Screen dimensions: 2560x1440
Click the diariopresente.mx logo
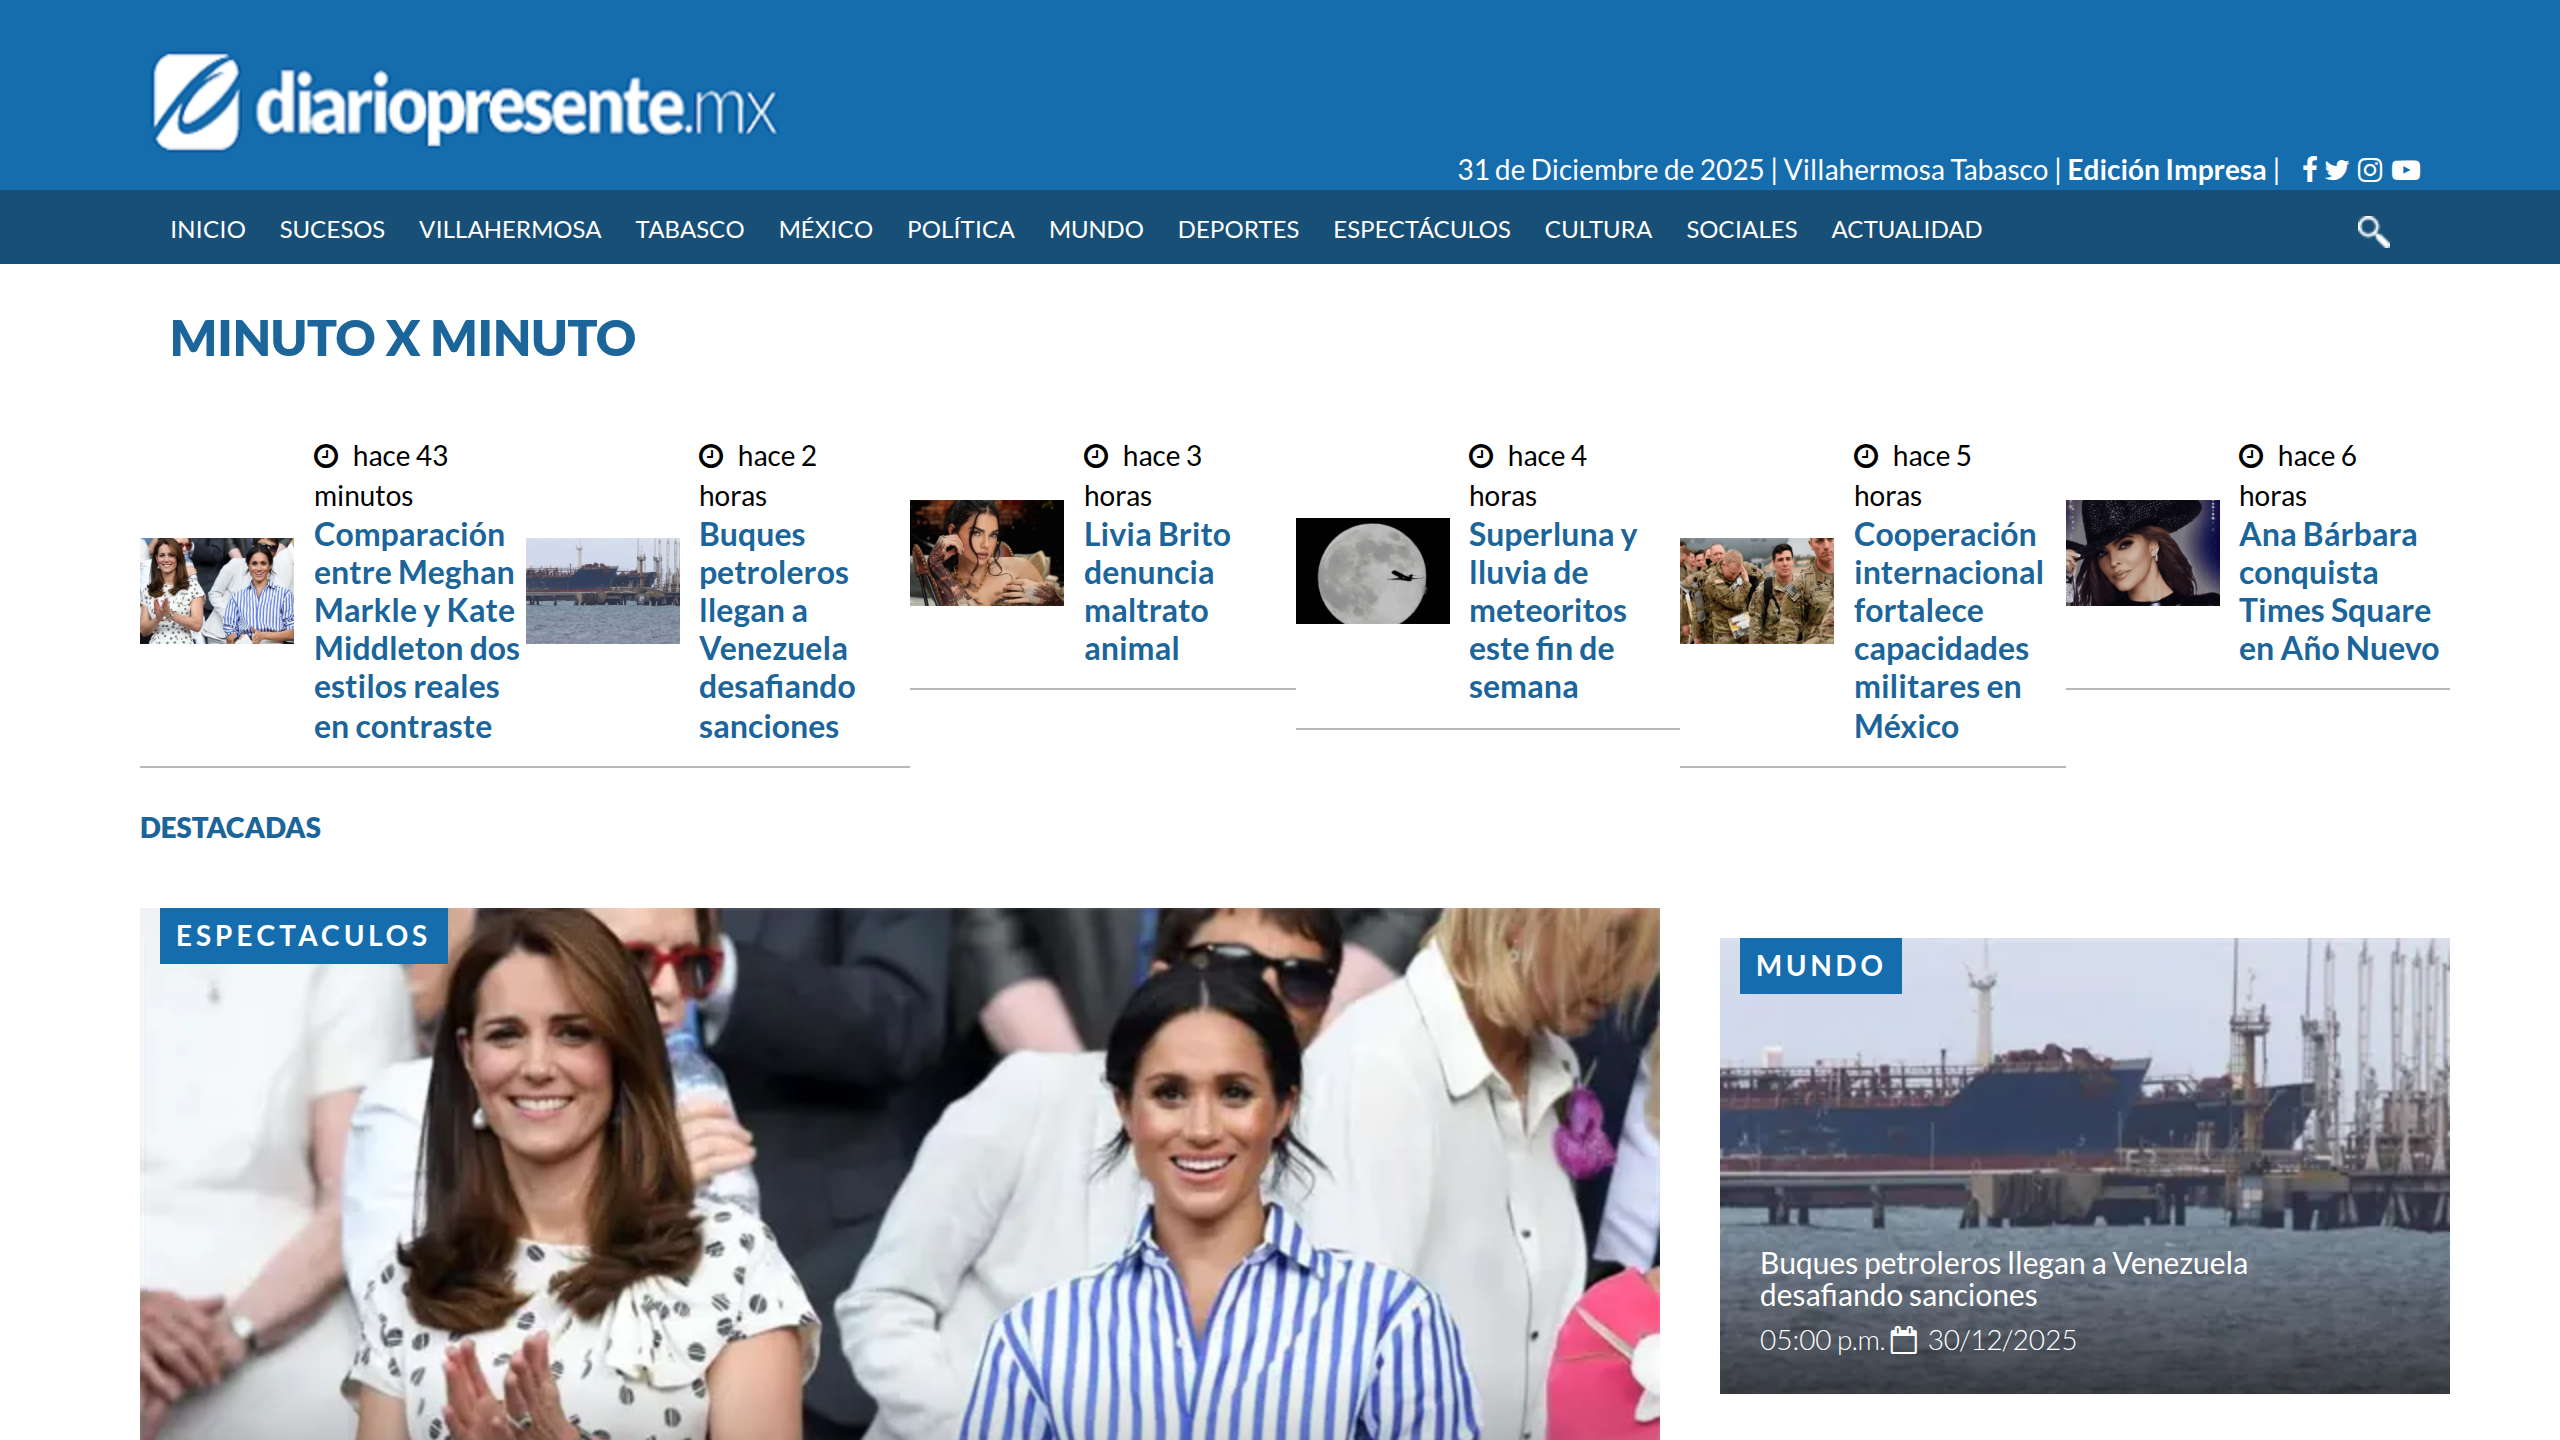[465, 97]
